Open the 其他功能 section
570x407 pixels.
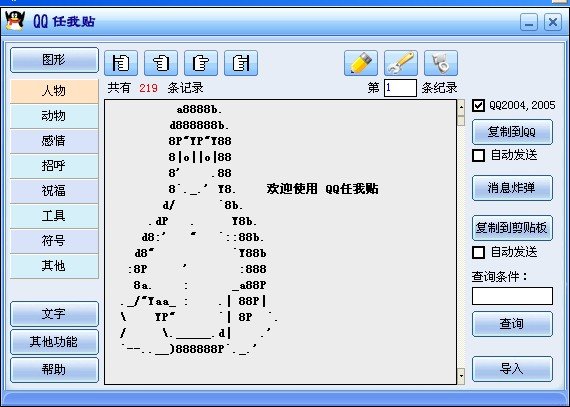(55, 342)
